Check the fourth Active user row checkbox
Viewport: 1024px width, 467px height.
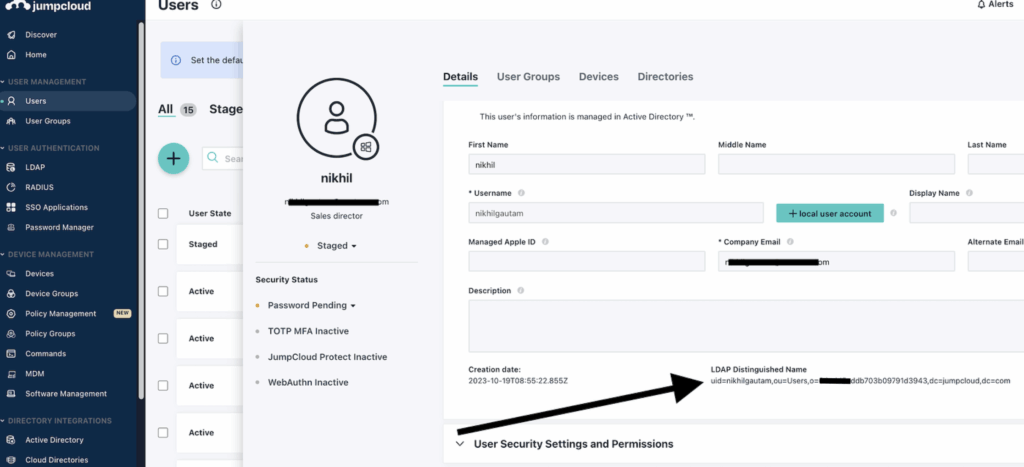pyautogui.click(x=163, y=432)
